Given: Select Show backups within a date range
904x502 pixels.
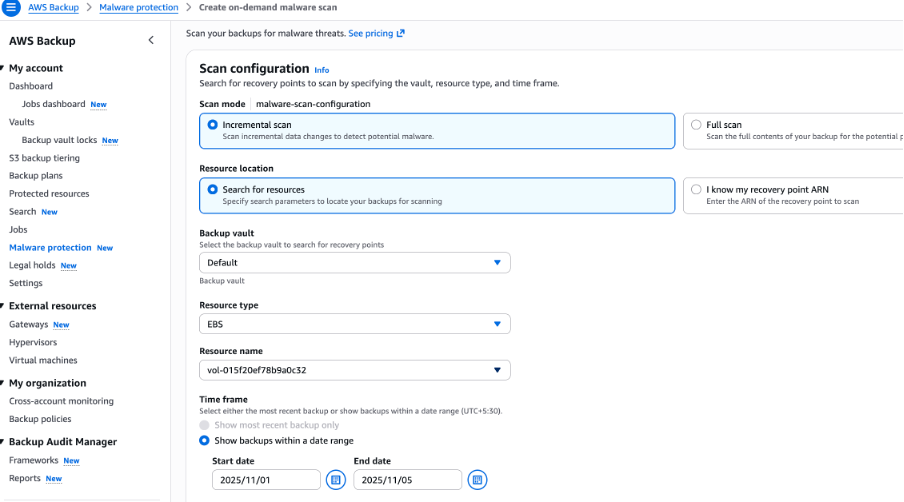Looking at the screenshot, I should [x=204, y=441].
